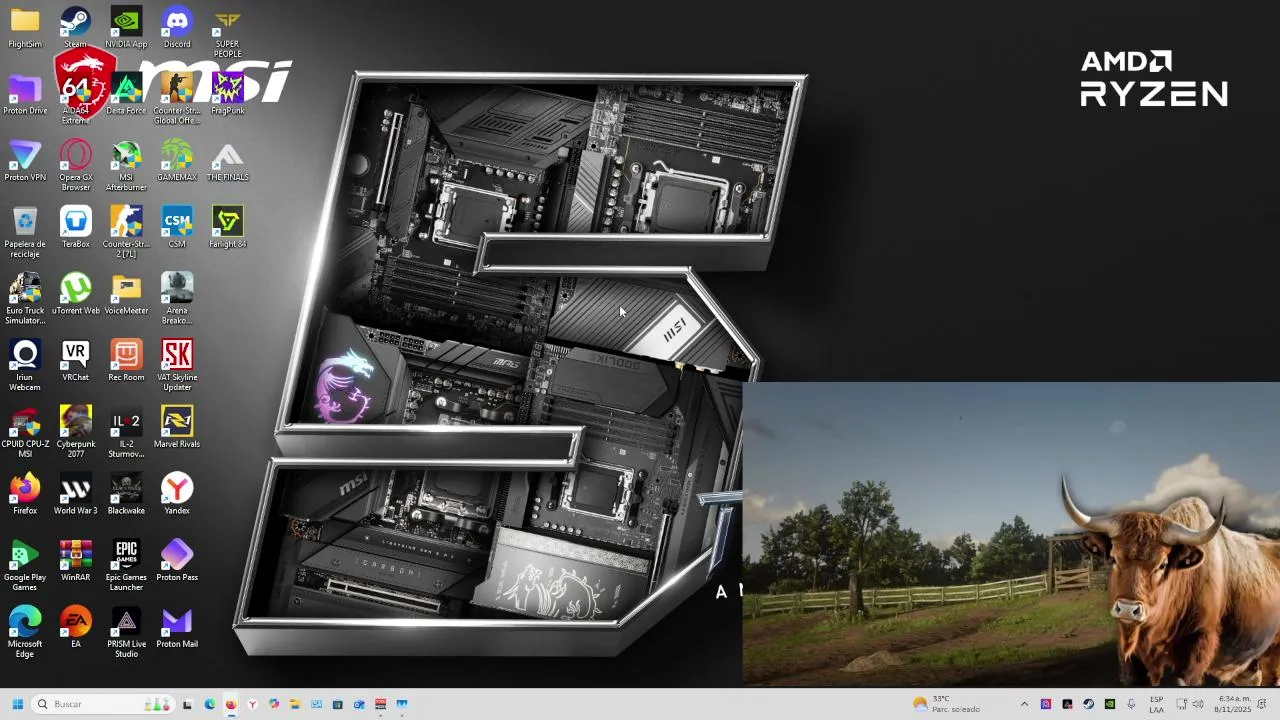This screenshot has width=1280, height=720.
Task: Open the notification bell in the taskbar
Action: [x=1262, y=704]
